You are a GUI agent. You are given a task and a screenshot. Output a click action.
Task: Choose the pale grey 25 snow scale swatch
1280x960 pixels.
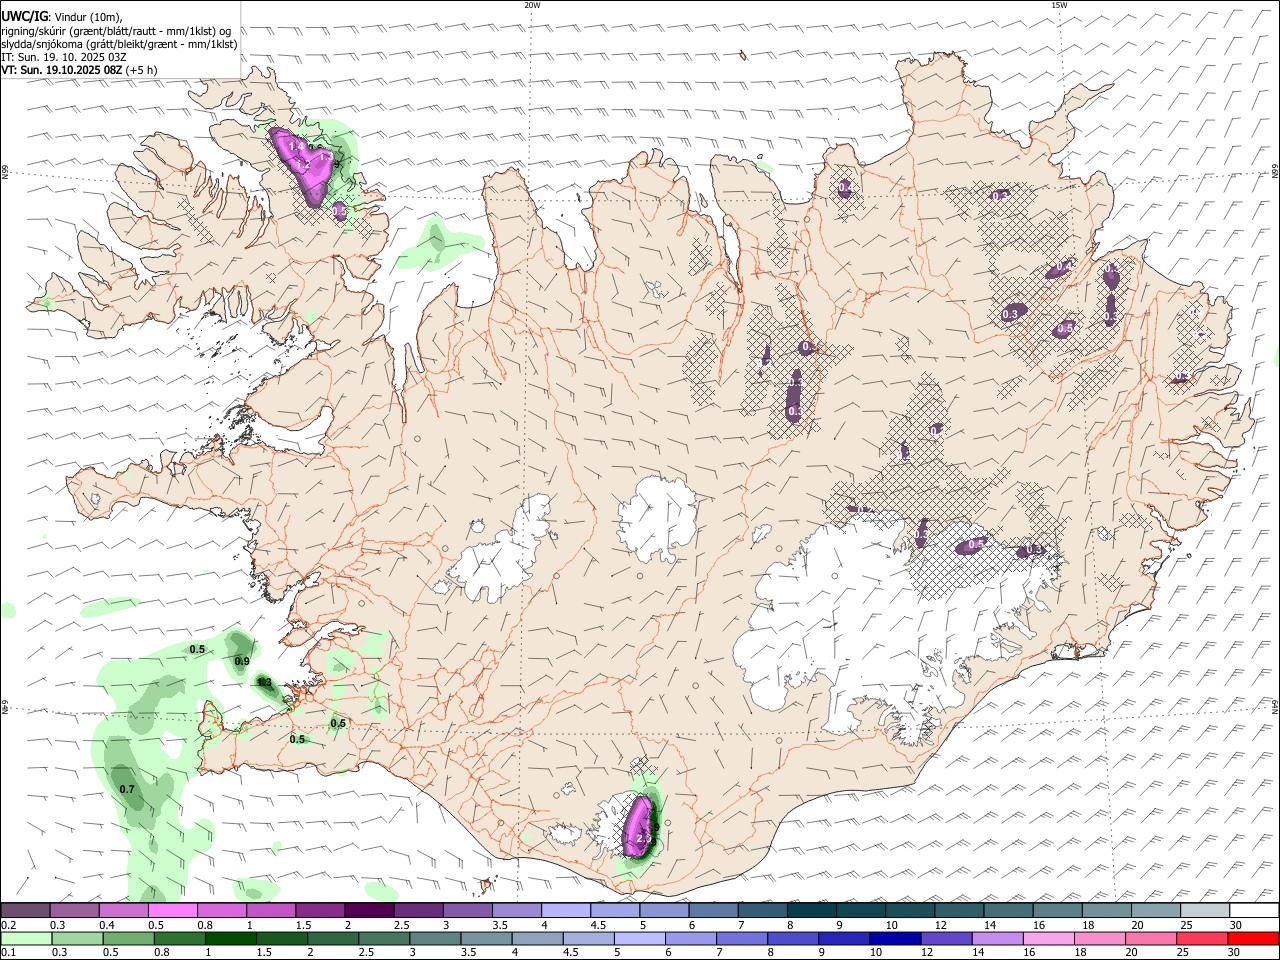(1204, 911)
